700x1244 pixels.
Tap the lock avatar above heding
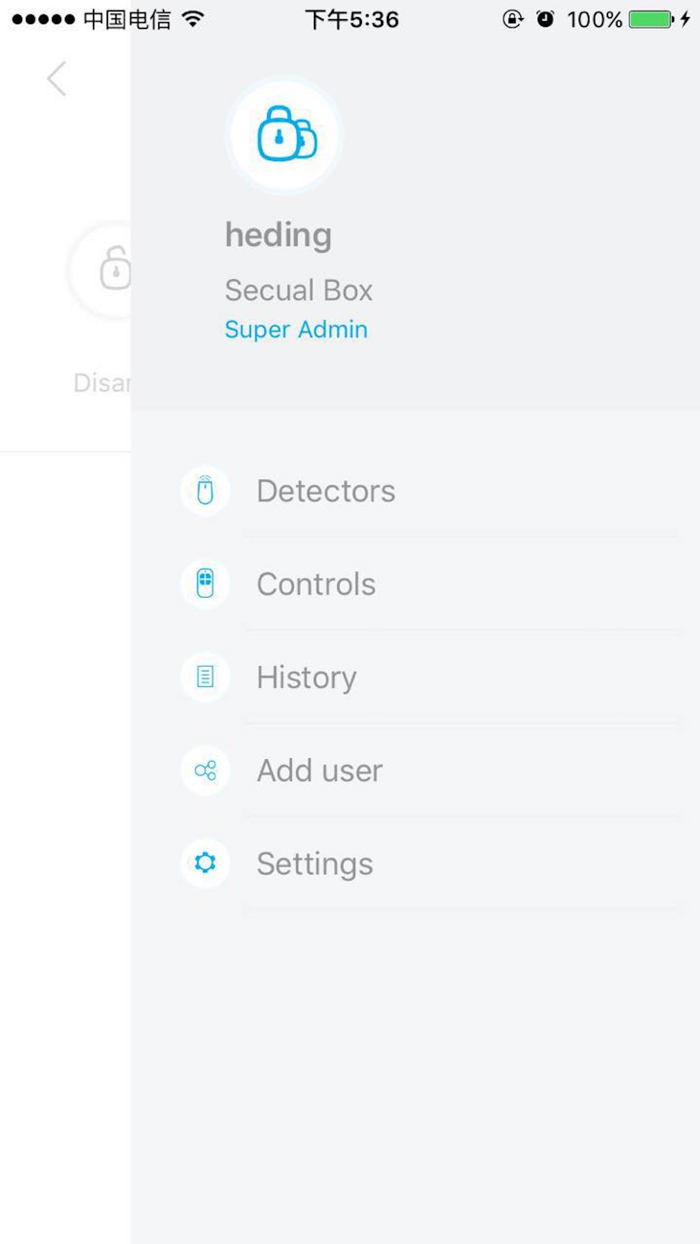point(285,135)
